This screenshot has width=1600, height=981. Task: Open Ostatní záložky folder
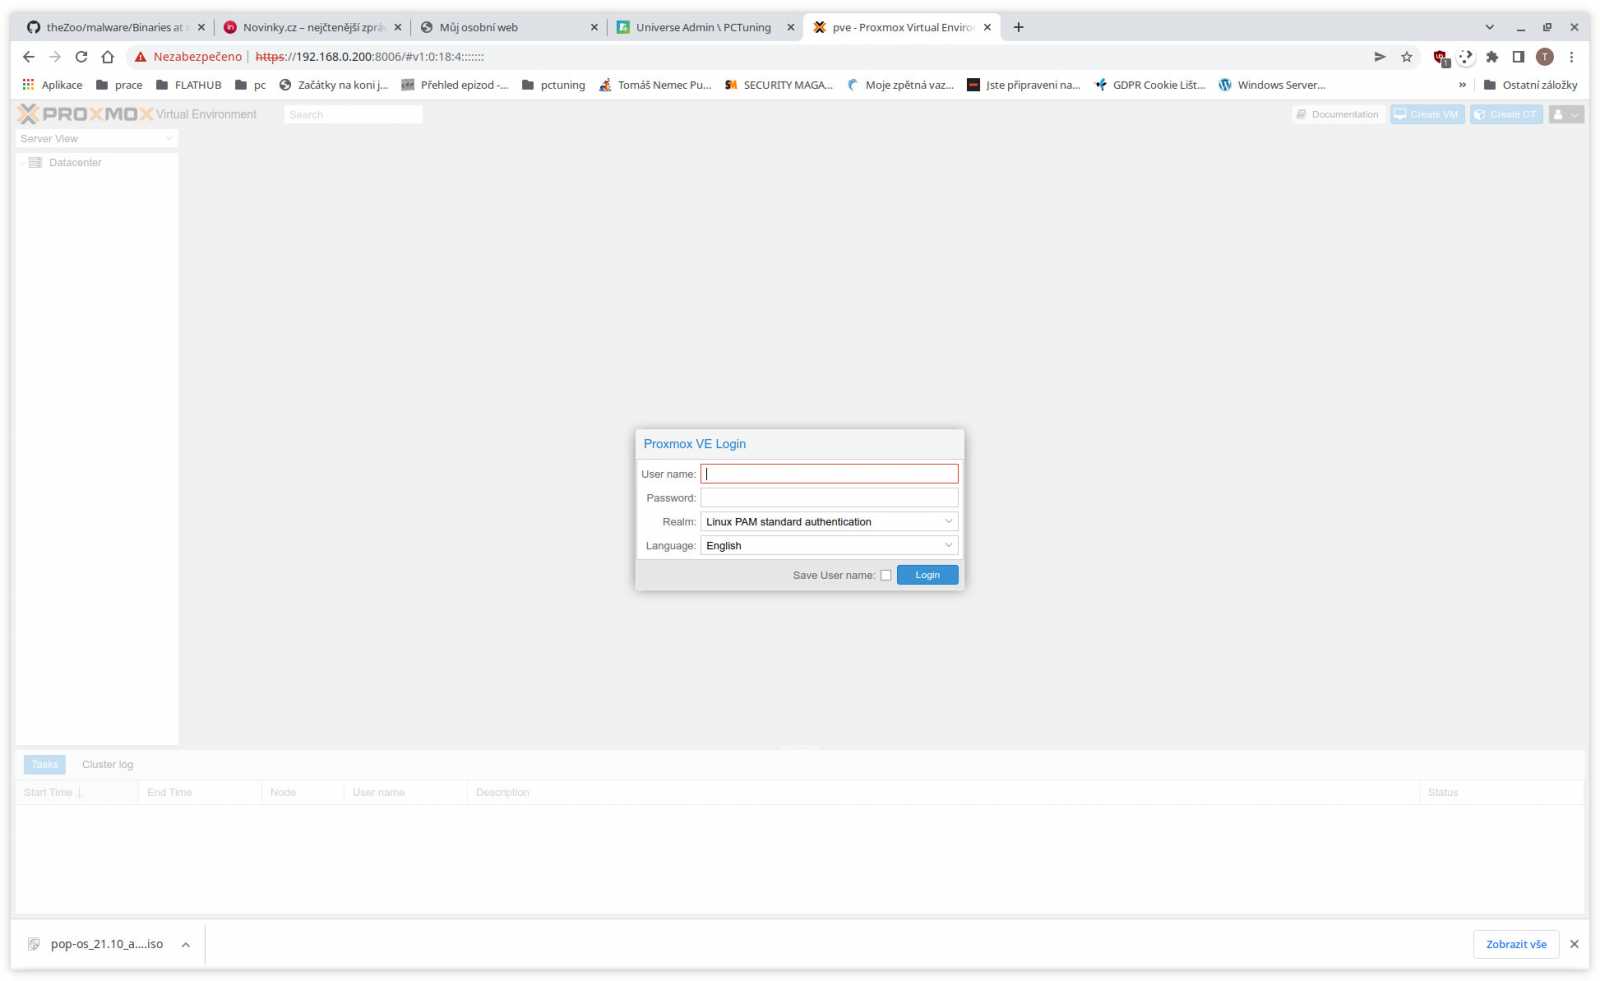1530,85
